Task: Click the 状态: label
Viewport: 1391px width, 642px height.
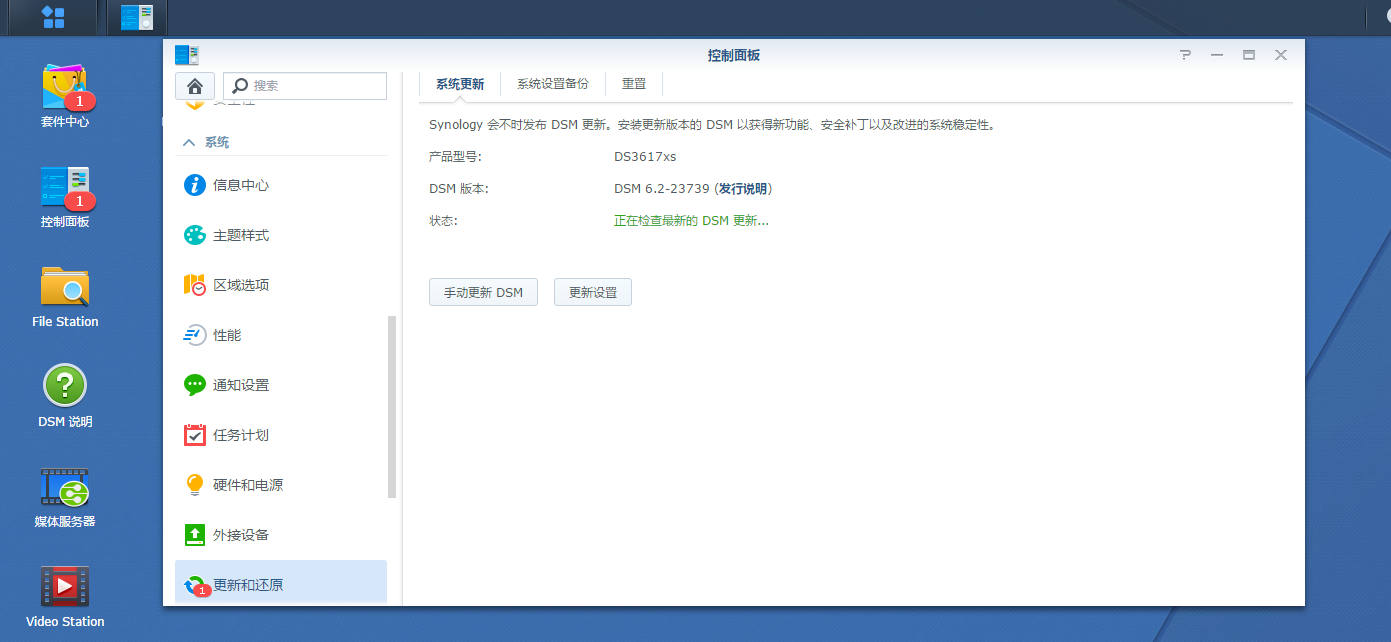Action: tap(443, 221)
